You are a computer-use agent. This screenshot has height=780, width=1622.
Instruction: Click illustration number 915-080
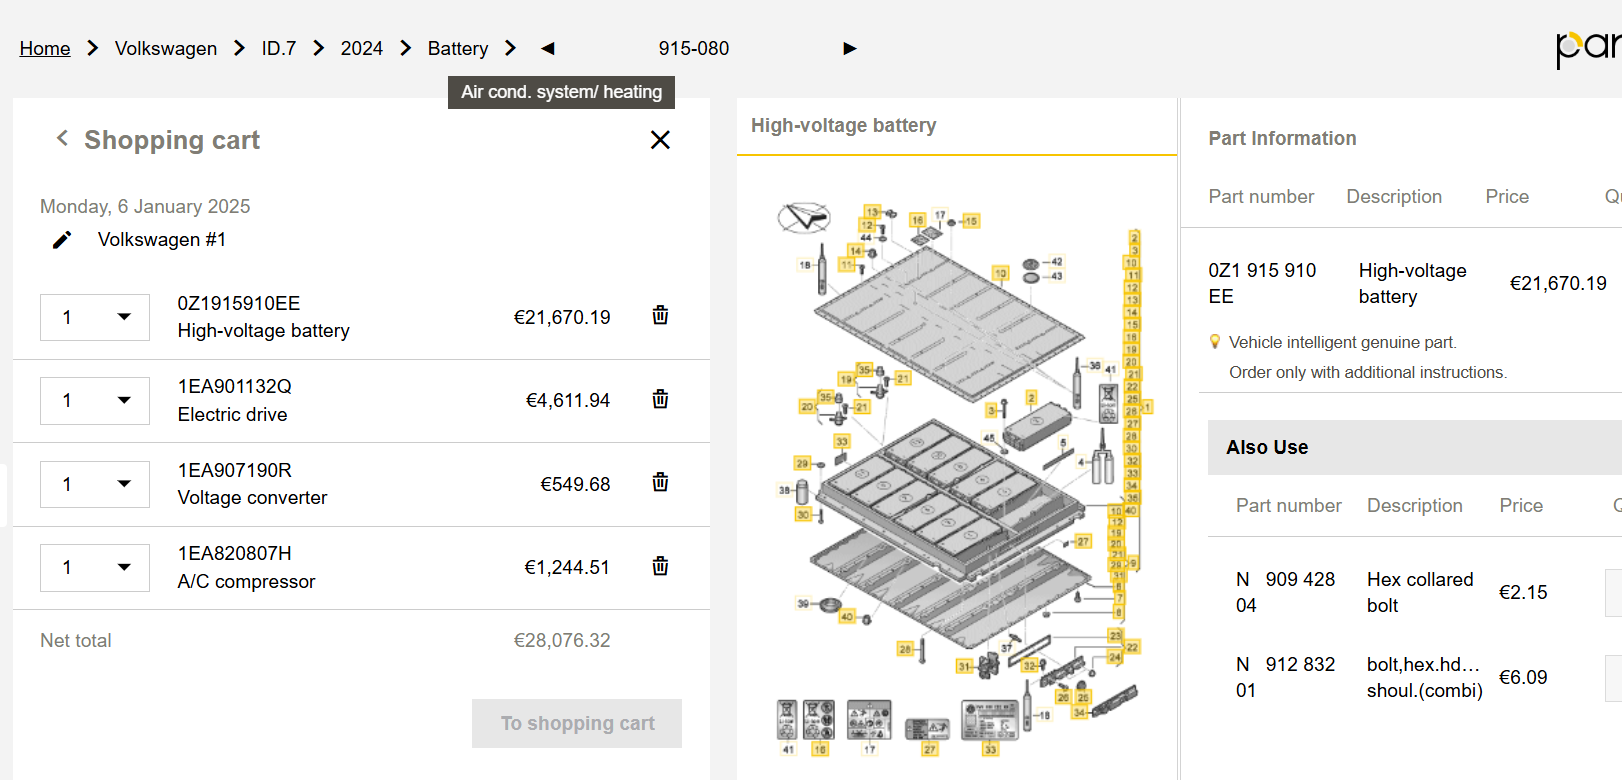[x=694, y=48]
